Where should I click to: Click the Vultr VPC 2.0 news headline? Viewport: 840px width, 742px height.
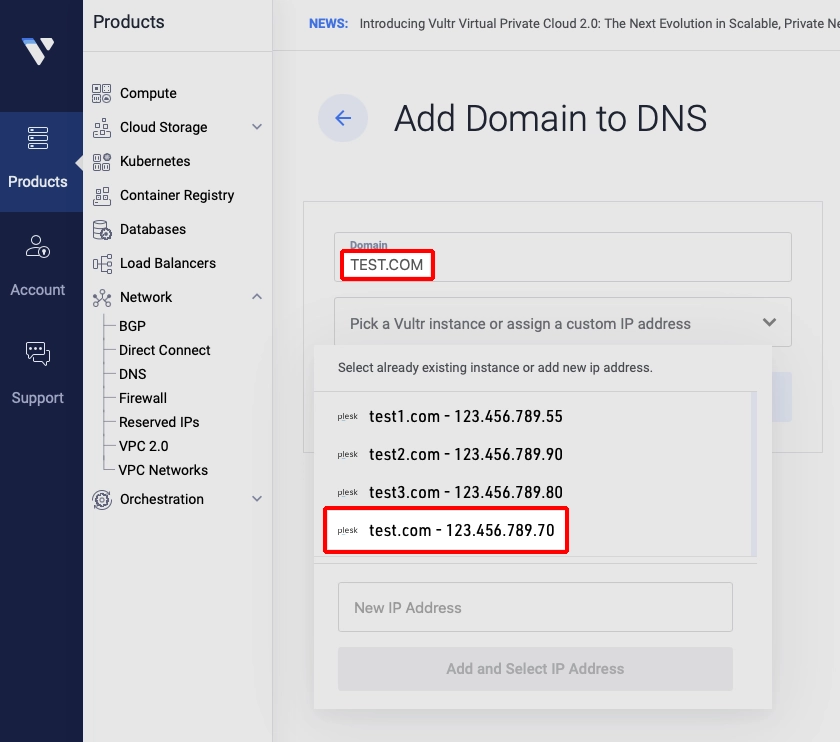pos(599,24)
